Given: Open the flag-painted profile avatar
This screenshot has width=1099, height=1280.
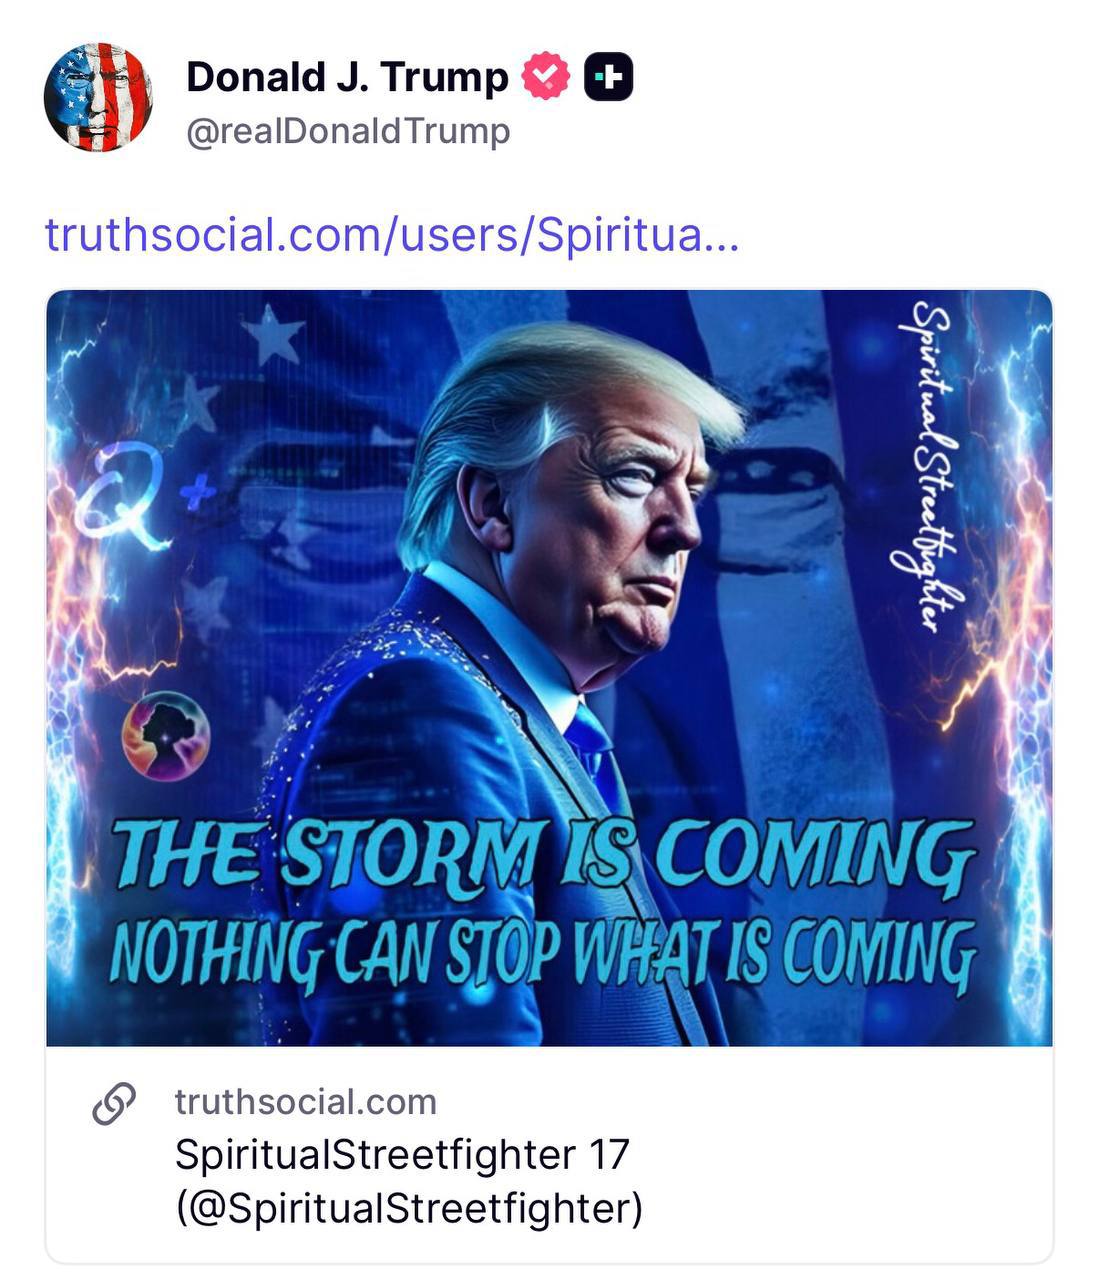Looking at the screenshot, I should pyautogui.click(x=98, y=98).
